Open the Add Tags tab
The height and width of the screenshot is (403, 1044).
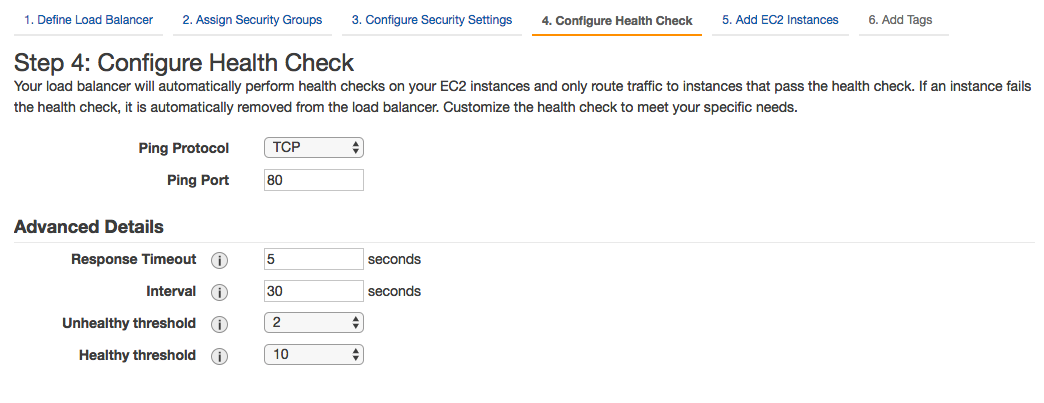click(x=900, y=20)
